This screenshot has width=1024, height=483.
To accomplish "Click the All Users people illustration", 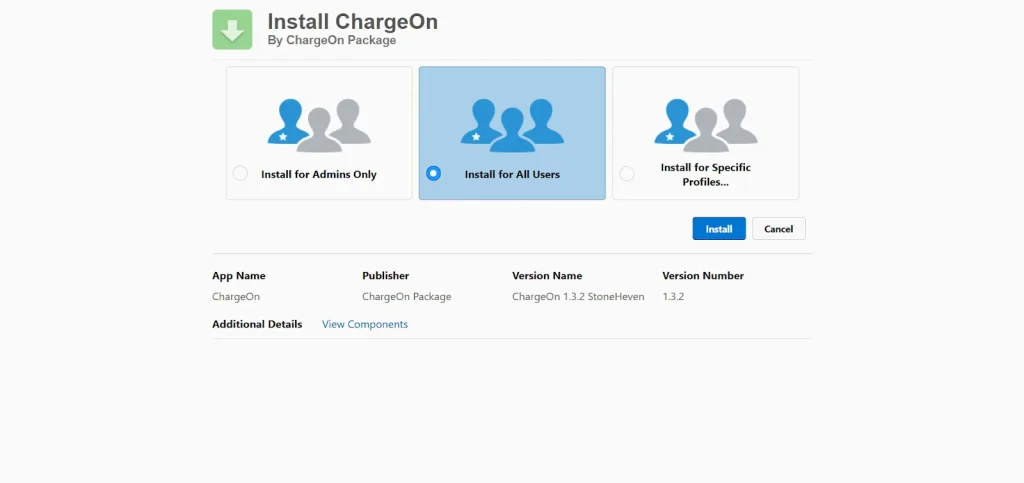I will pyautogui.click(x=512, y=125).
